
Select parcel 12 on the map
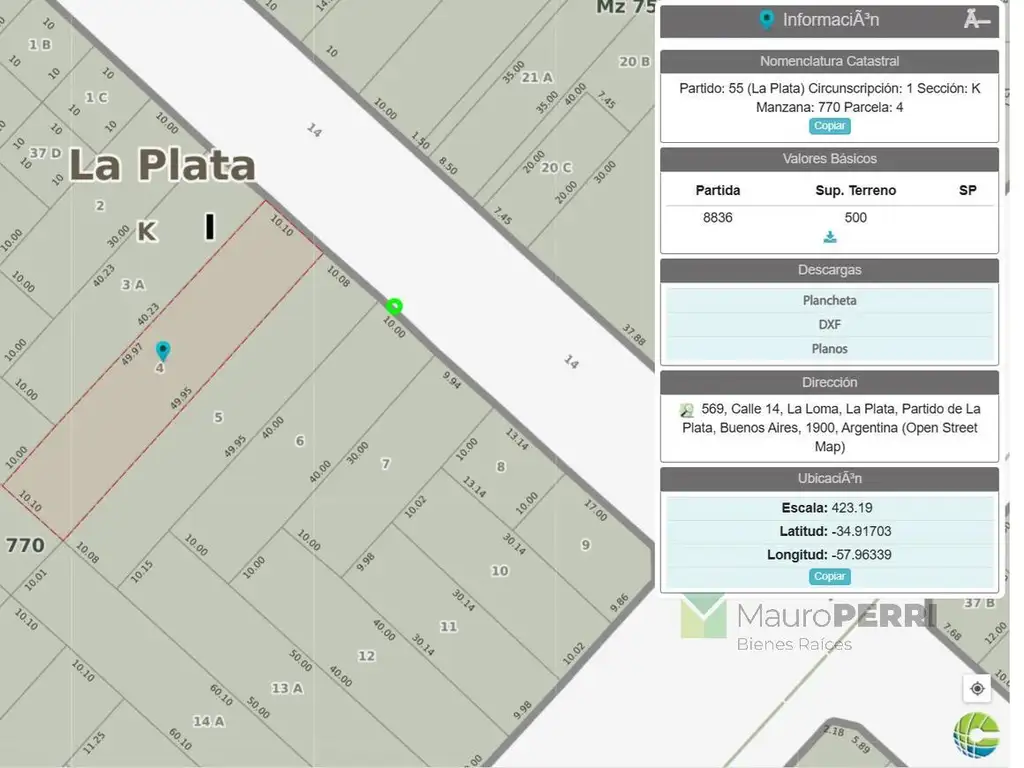[x=366, y=655]
